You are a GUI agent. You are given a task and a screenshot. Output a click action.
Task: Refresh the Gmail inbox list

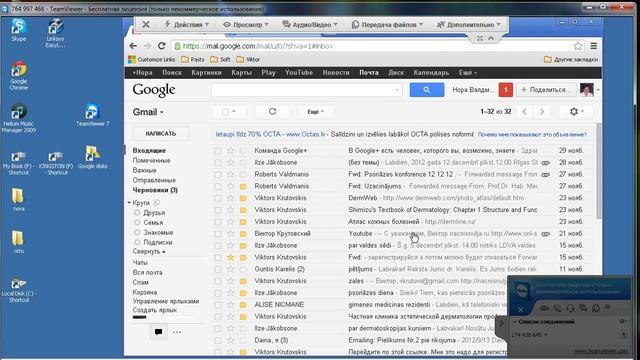(x=272, y=111)
